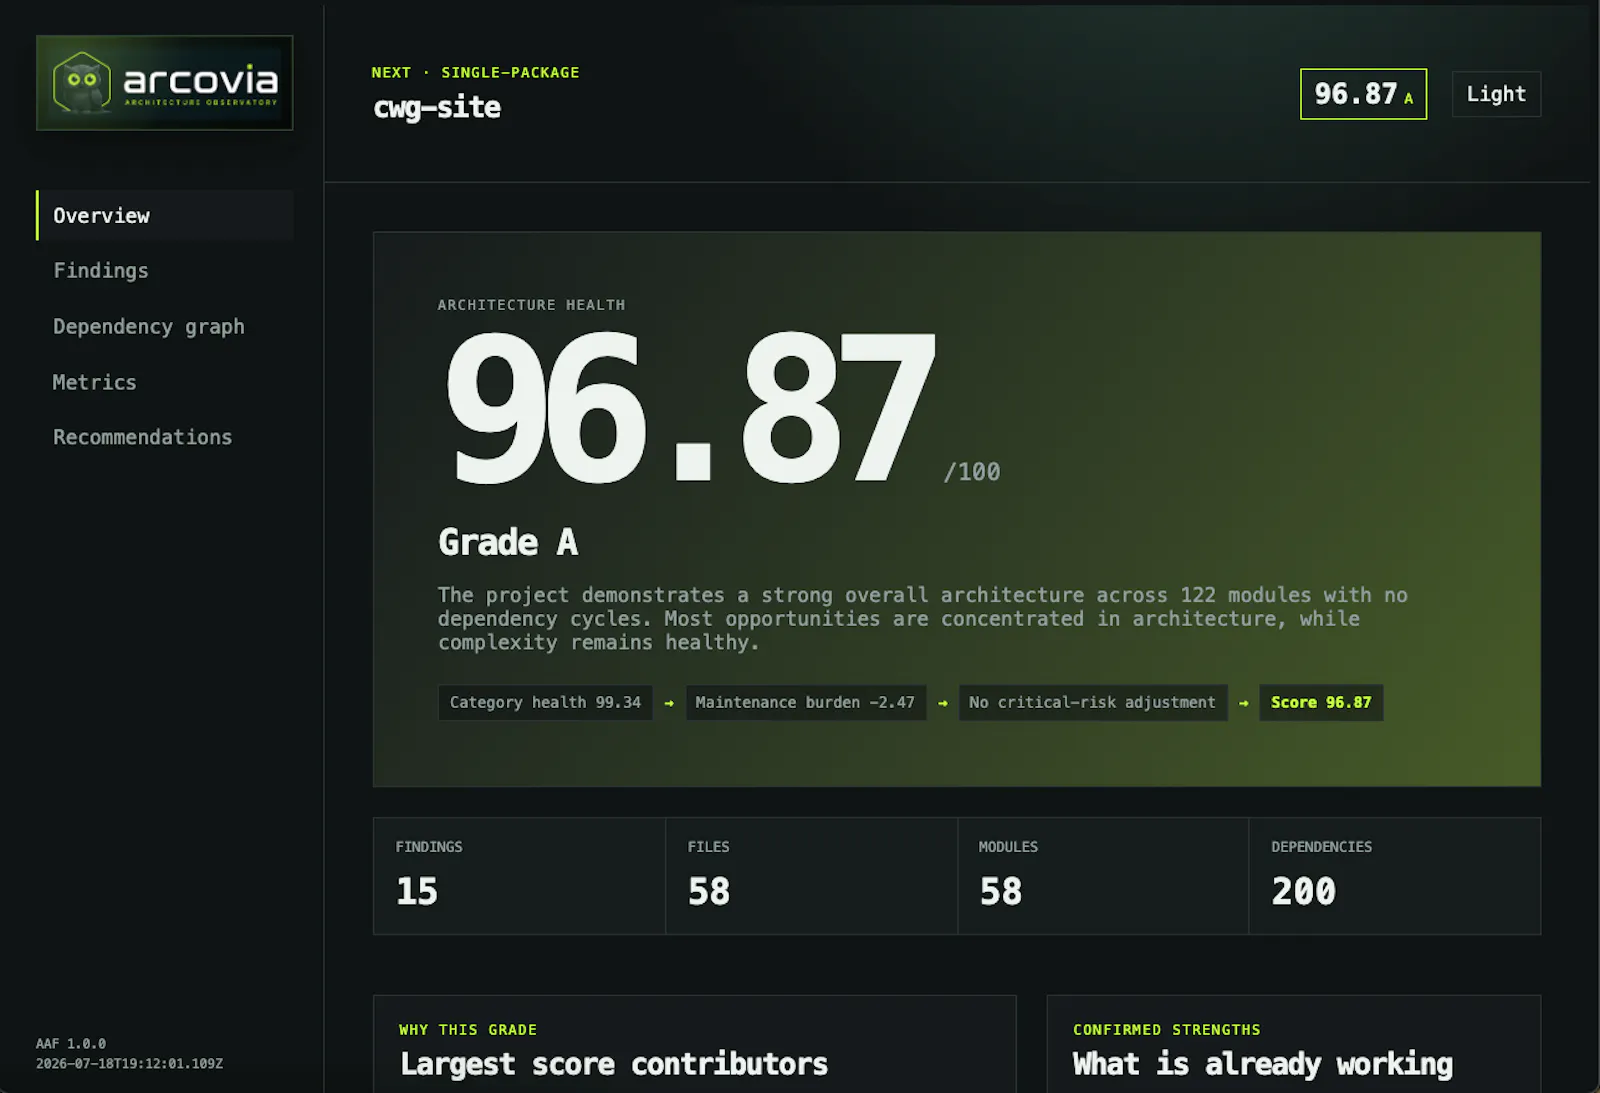Open the Overview section

click(165, 215)
